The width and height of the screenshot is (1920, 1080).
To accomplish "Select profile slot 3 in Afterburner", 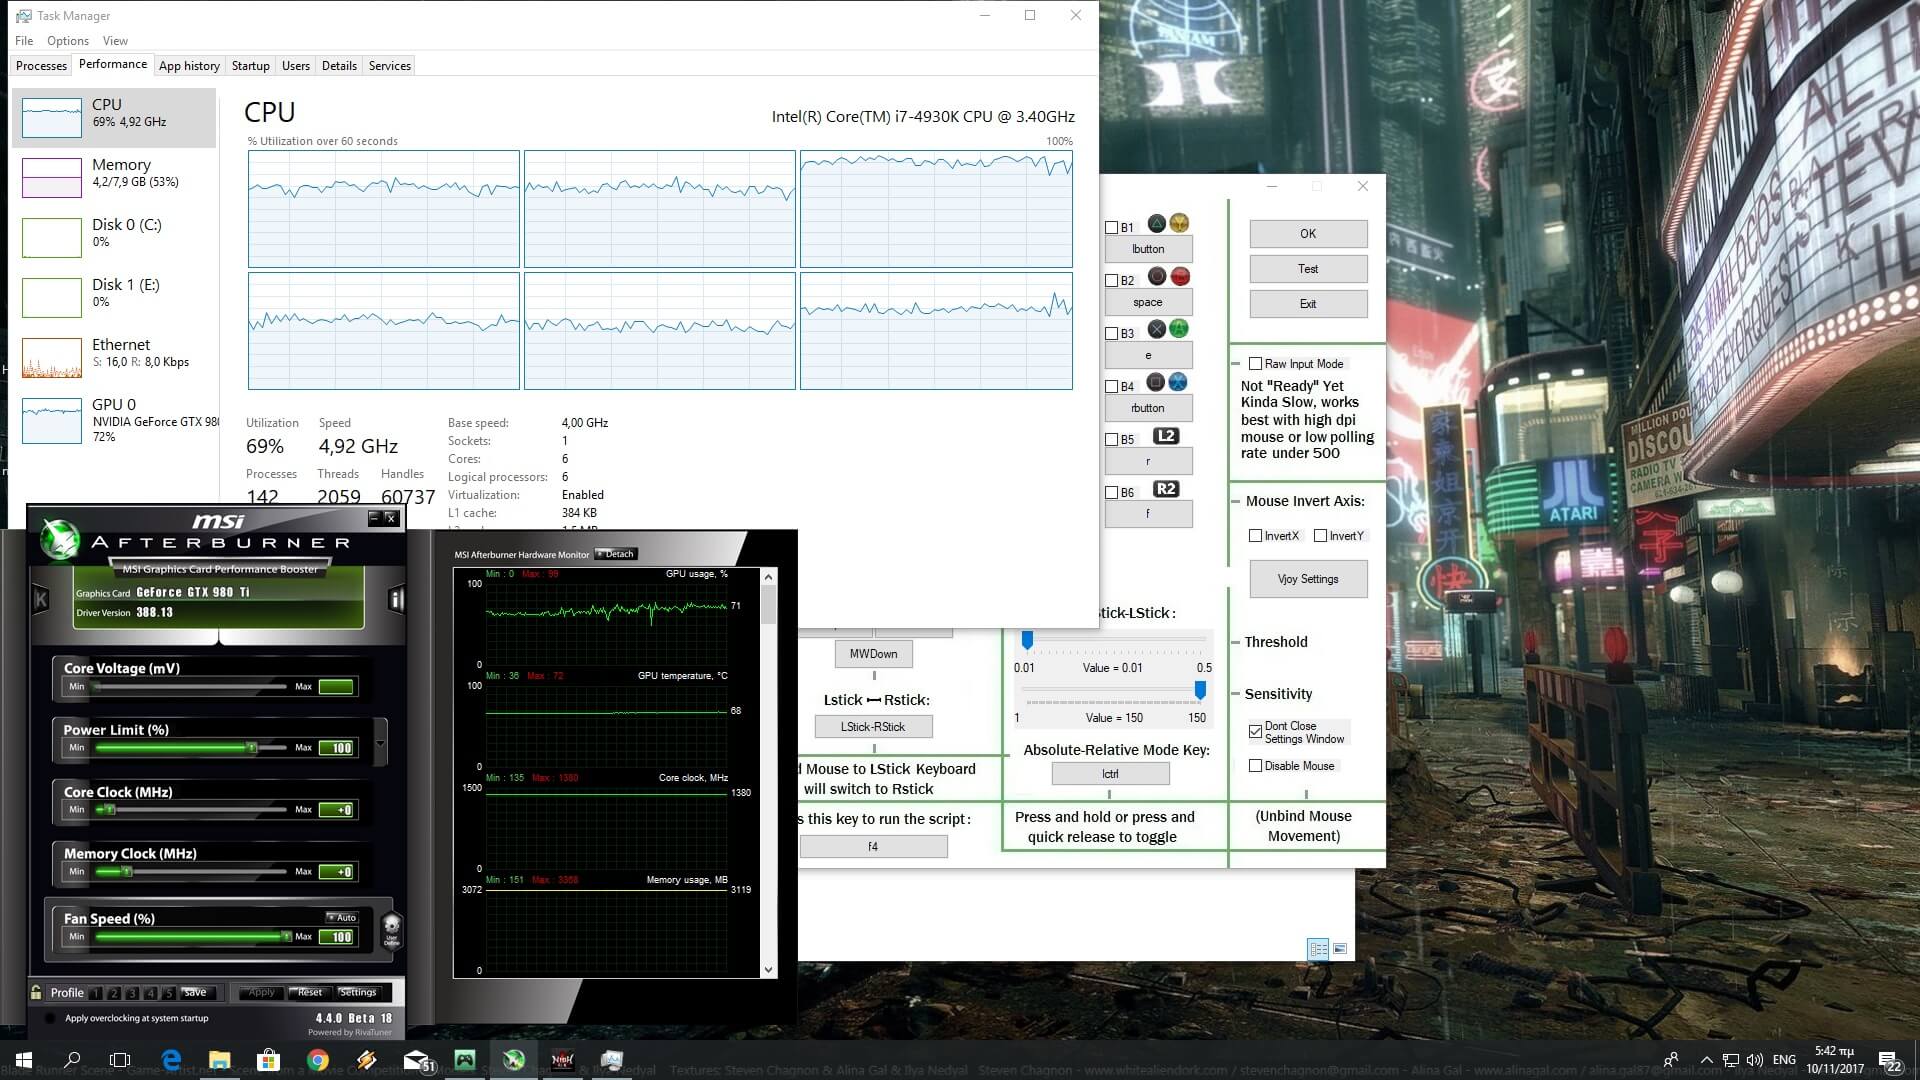I will (132, 993).
